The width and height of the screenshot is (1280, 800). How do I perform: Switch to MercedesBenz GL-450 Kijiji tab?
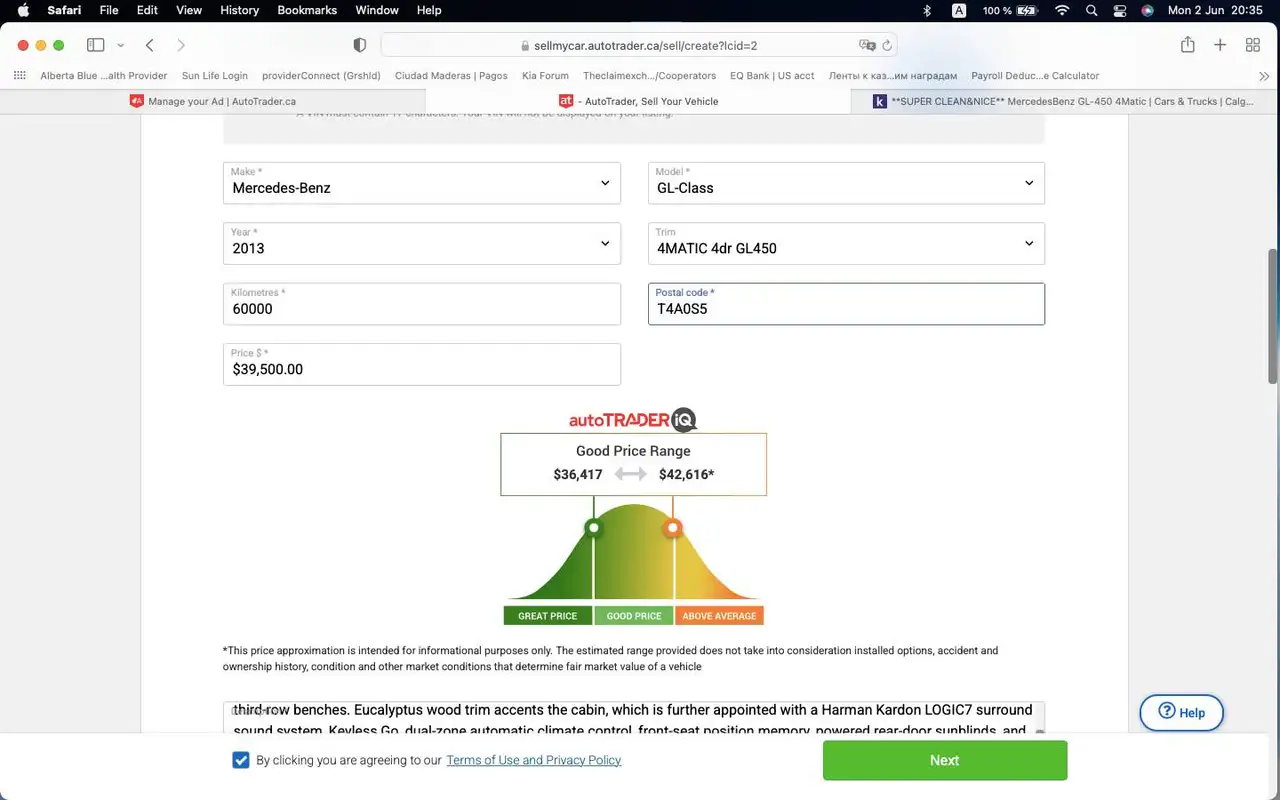(x=1065, y=101)
